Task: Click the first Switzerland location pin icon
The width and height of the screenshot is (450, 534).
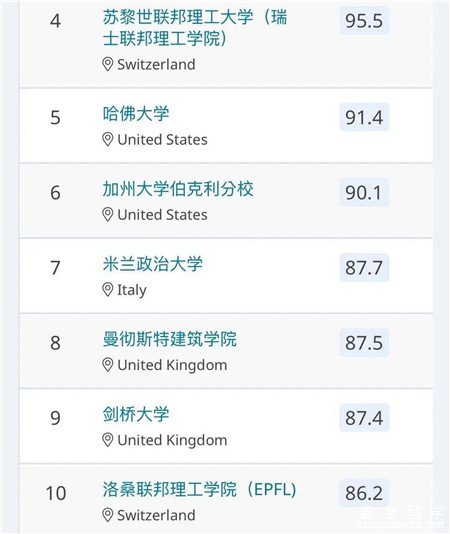Action: point(108,64)
